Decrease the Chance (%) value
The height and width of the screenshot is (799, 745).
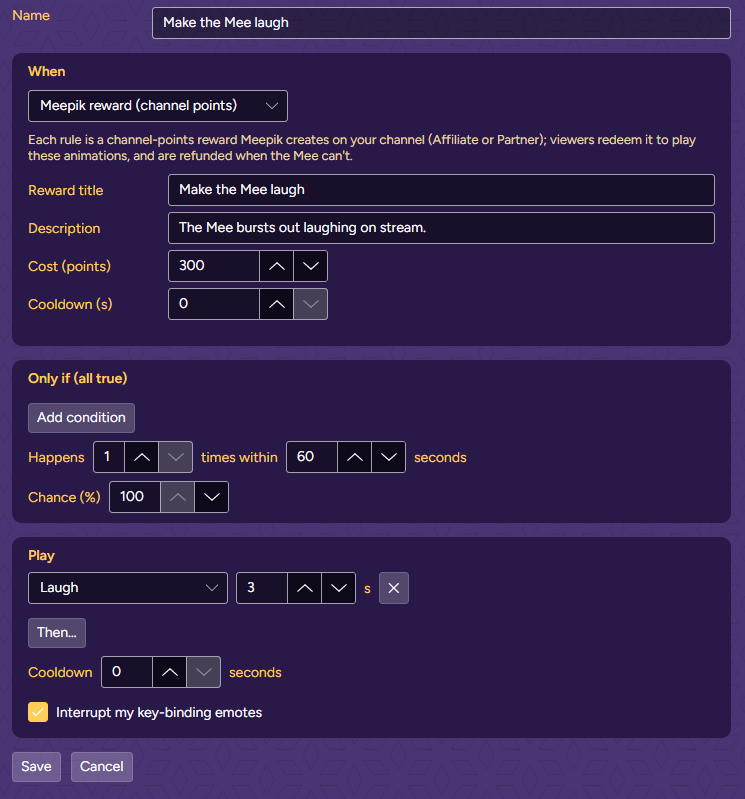point(211,497)
